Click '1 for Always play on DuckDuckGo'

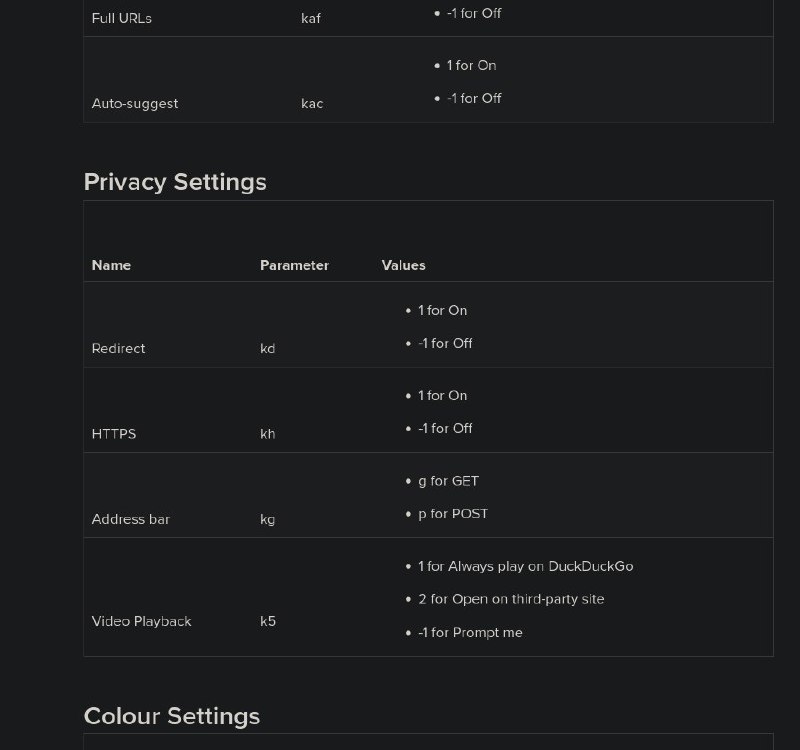[525, 567]
